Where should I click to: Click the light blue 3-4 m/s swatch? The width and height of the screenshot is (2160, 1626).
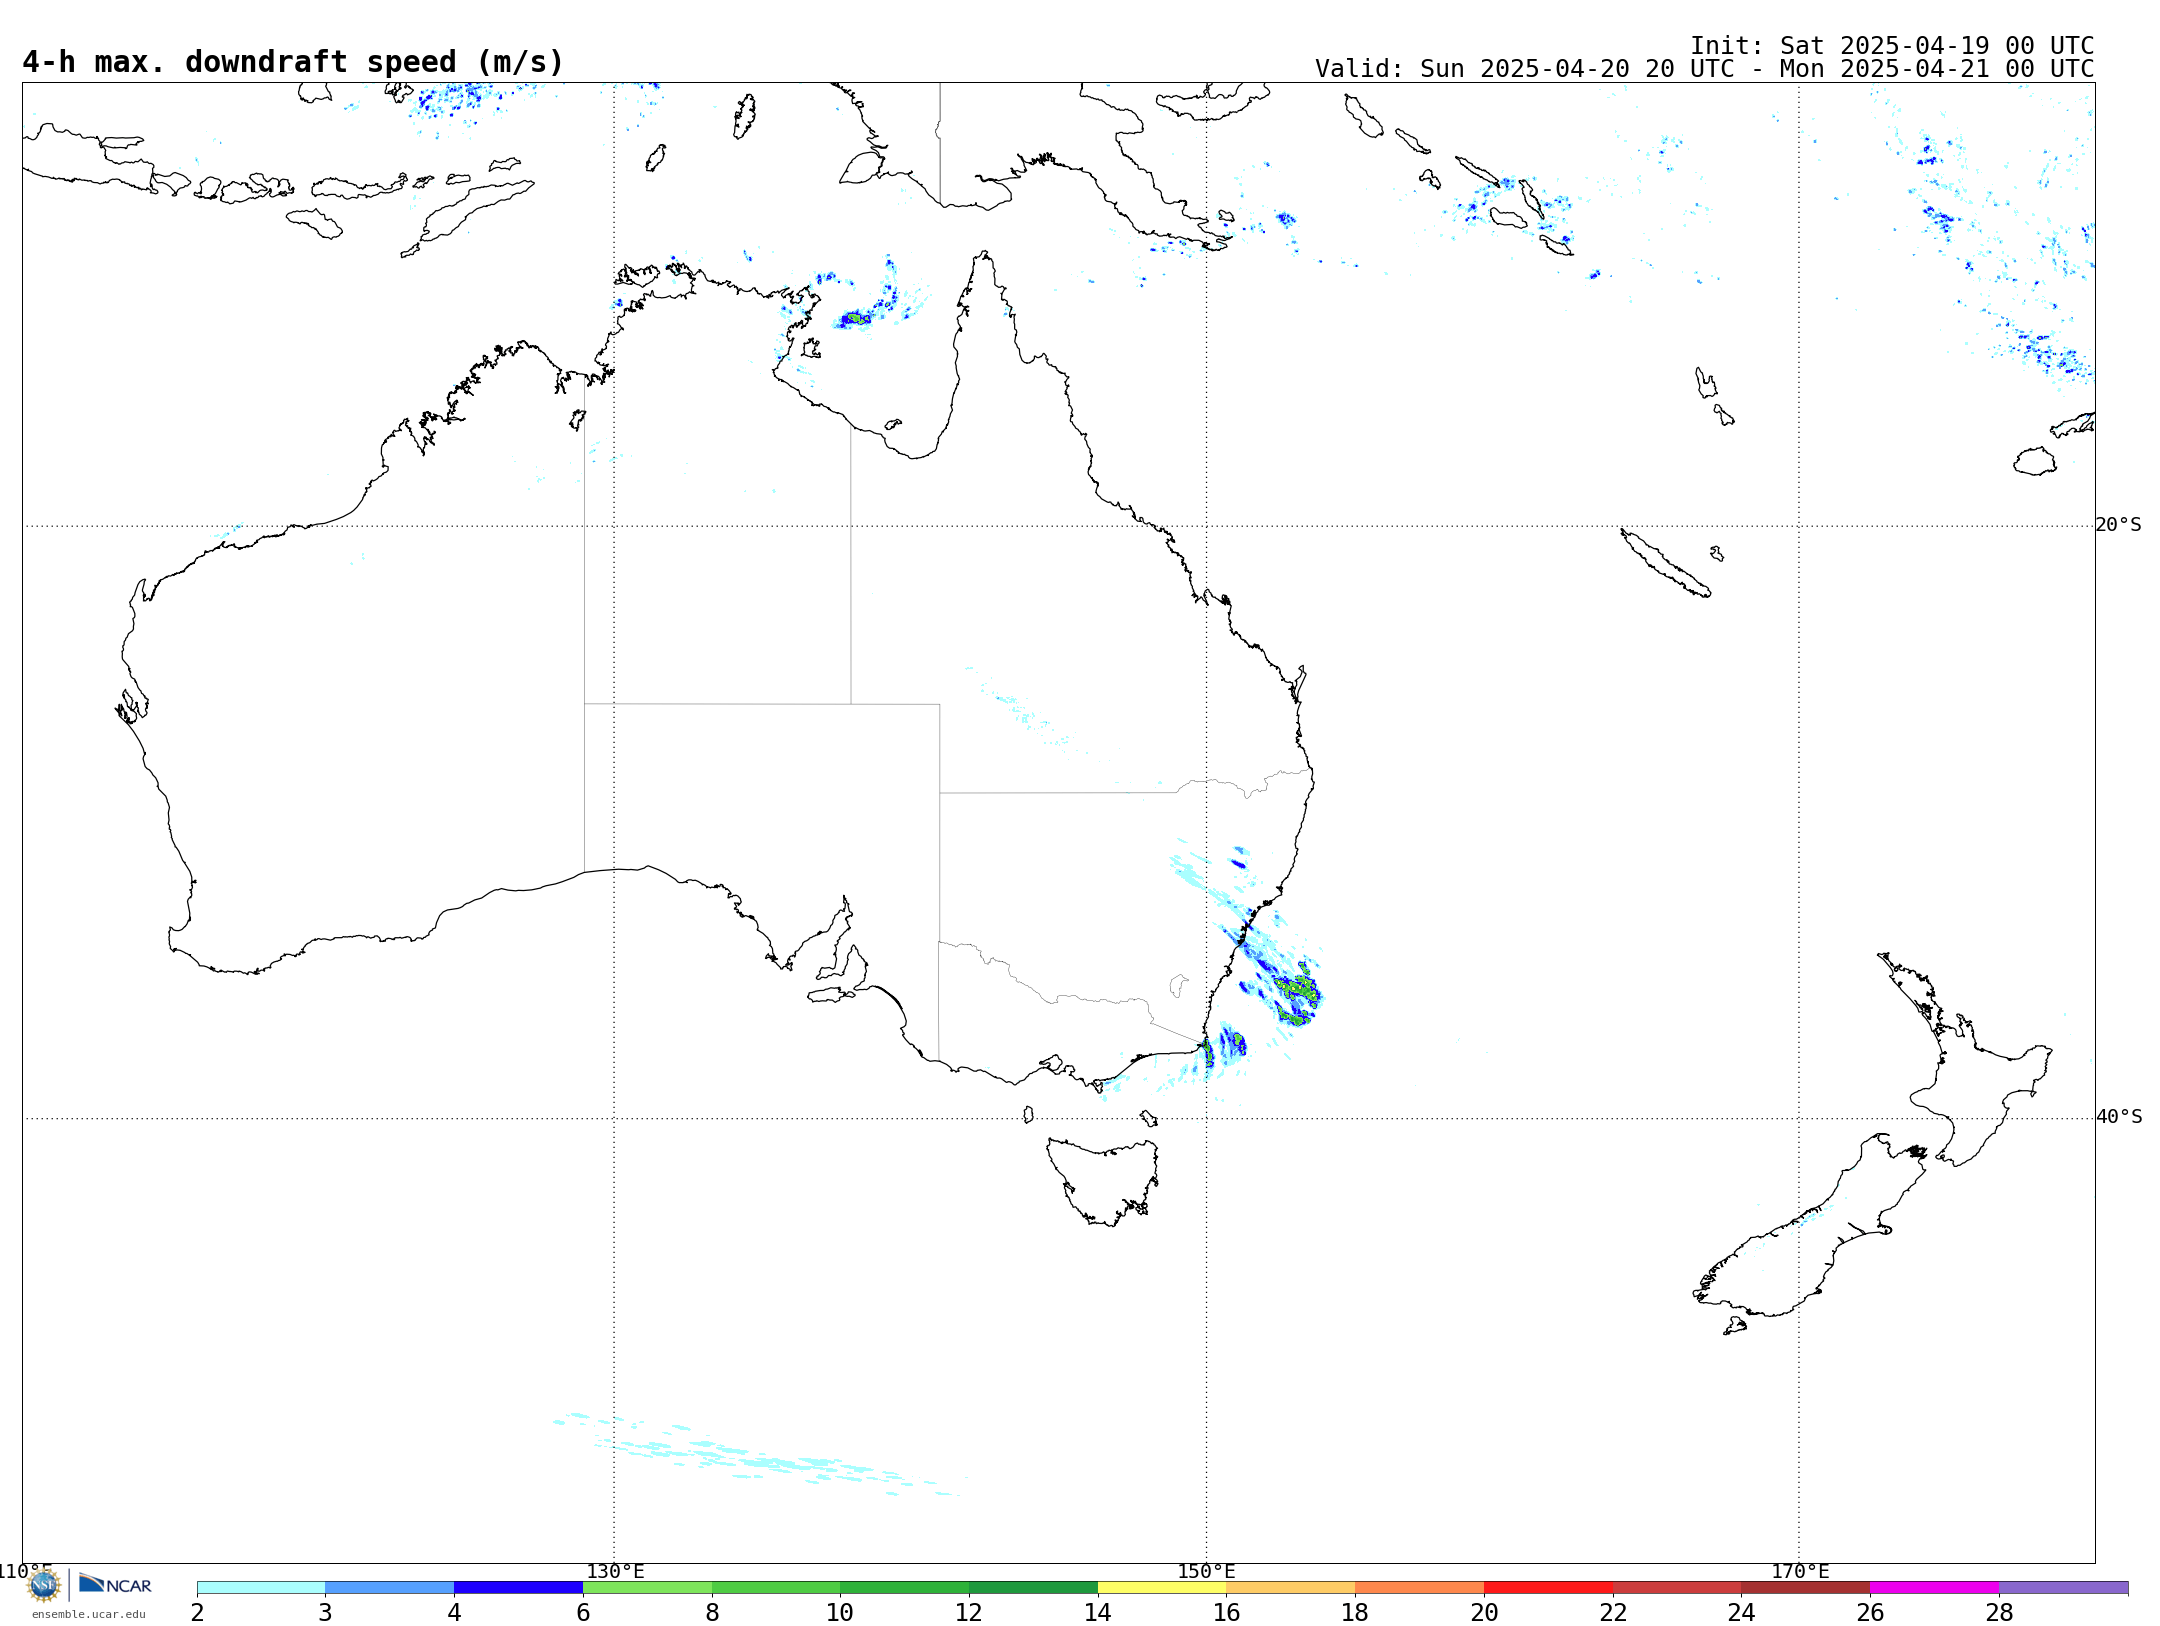click(x=390, y=1588)
